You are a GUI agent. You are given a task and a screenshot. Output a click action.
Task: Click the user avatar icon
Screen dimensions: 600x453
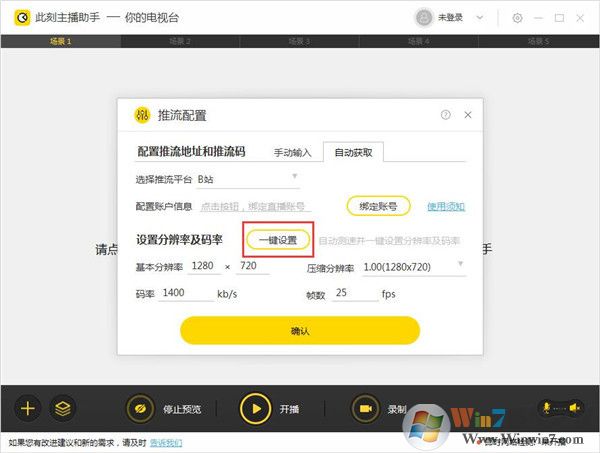[424, 18]
